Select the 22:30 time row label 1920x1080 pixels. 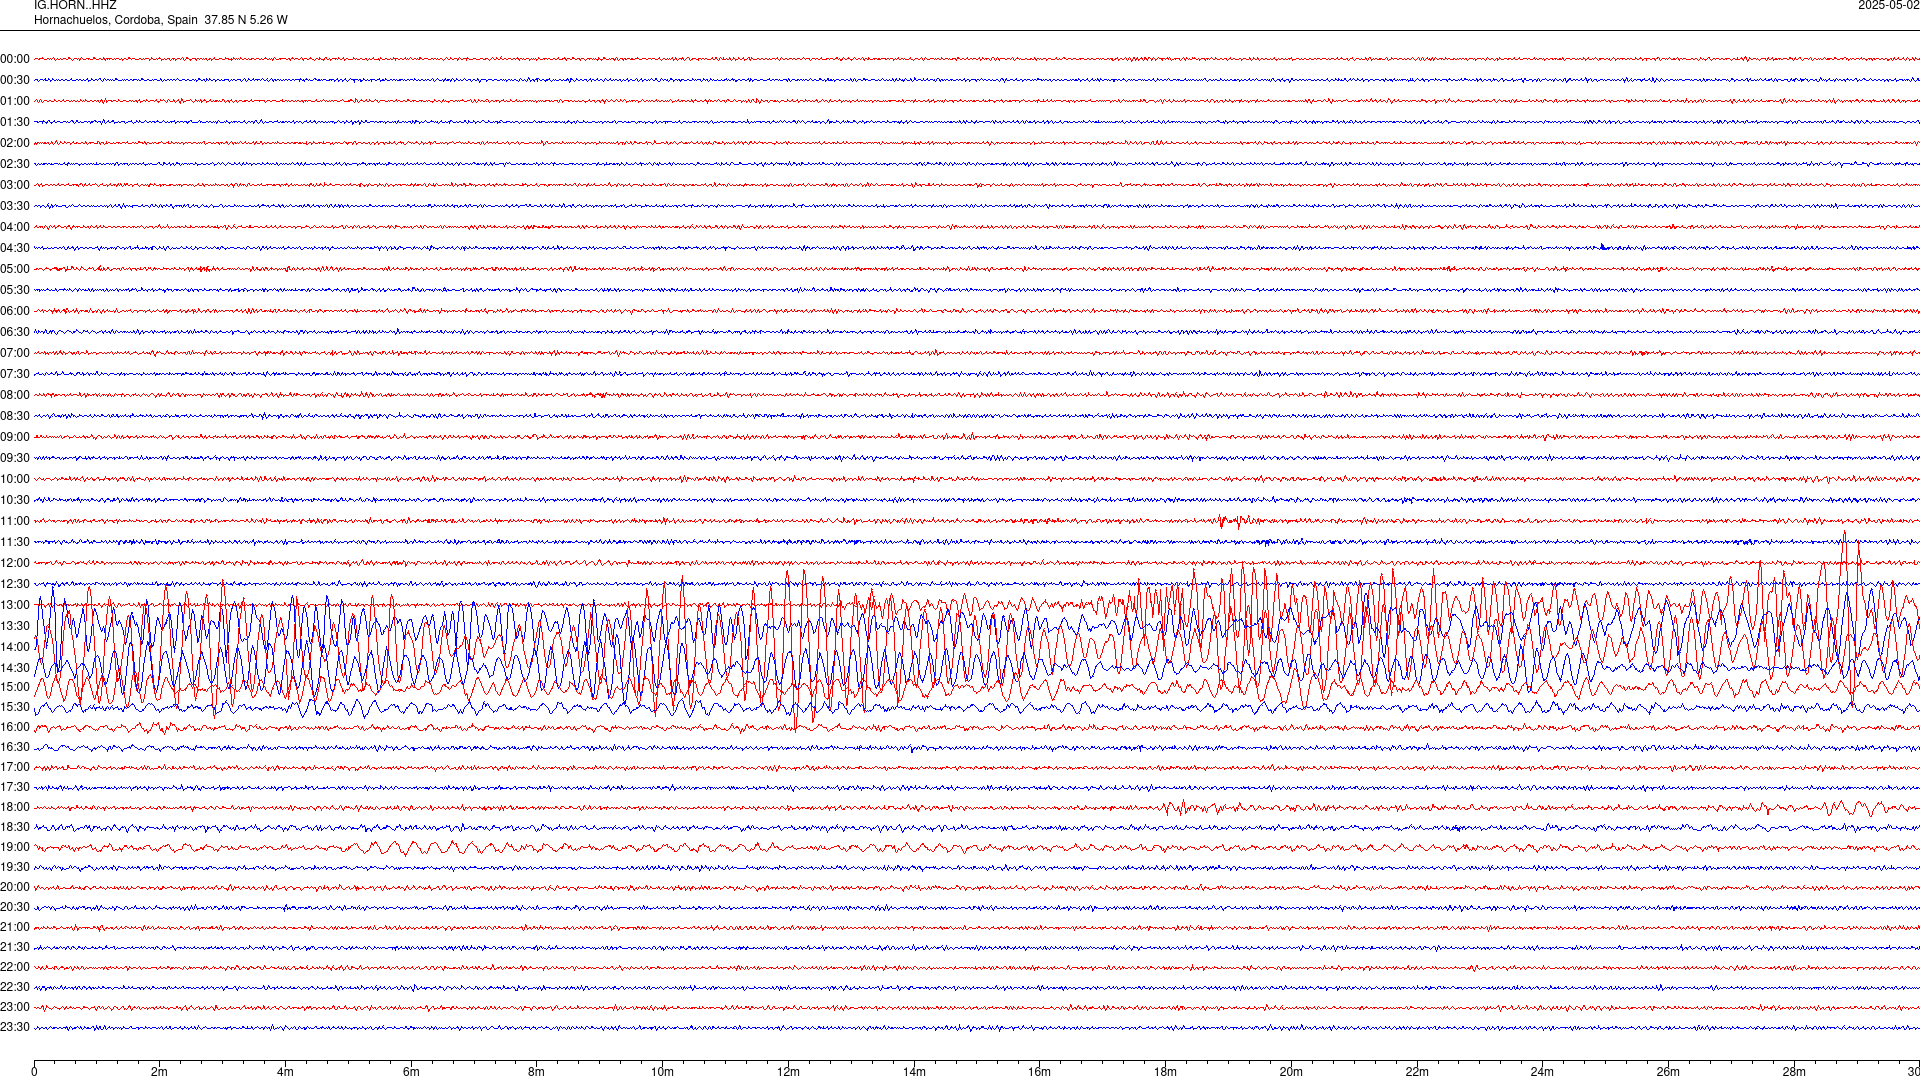(15, 987)
